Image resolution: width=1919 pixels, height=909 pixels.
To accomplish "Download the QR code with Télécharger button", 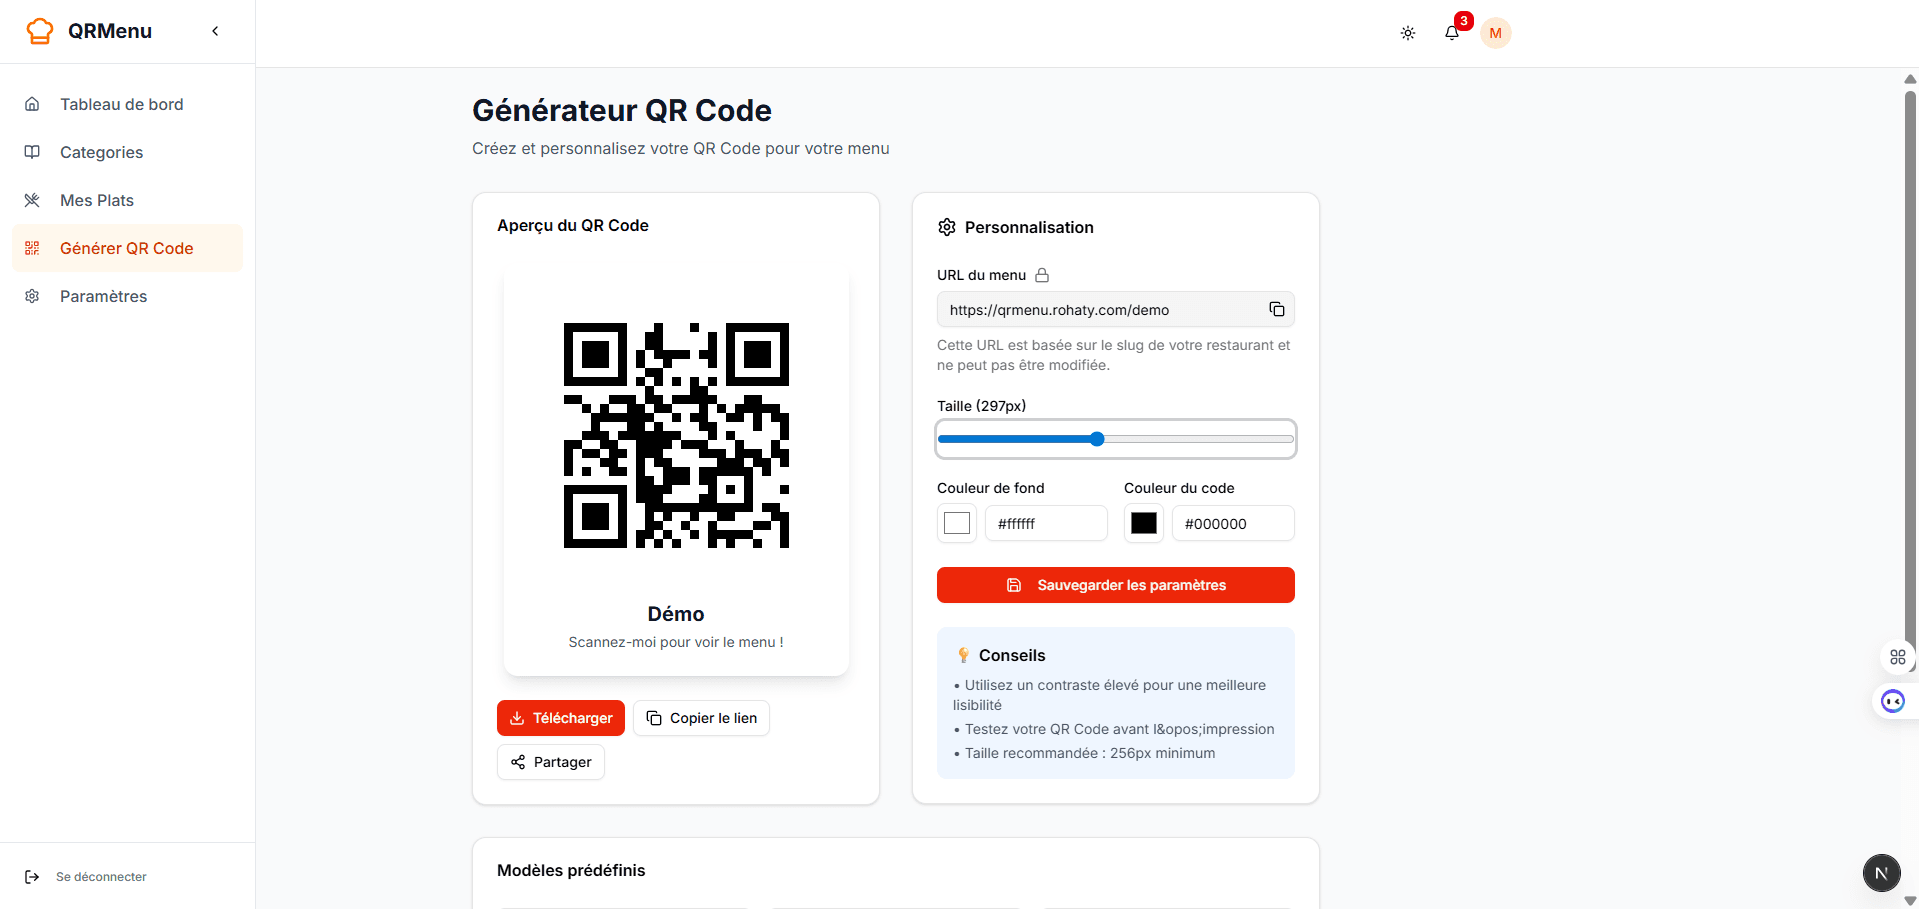I will pos(560,717).
